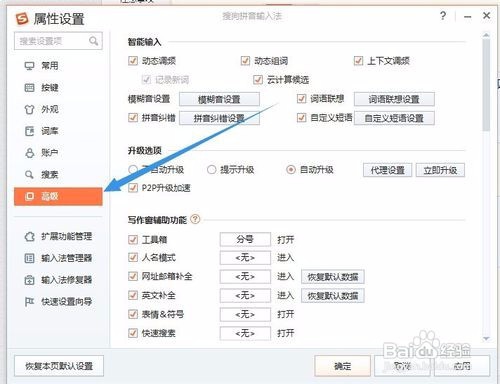The image size is (500, 384).
Task: Open 拼音纠错设置
Action: tap(219, 118)
